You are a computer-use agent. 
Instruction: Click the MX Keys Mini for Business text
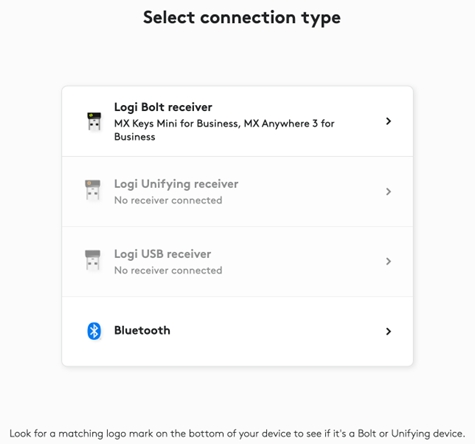click(x=176, y=124)
